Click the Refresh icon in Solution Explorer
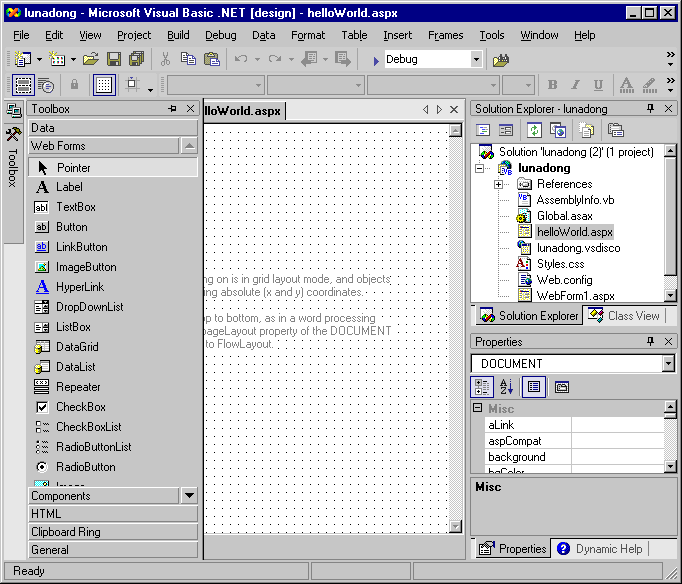Viewport: 682px width, 584px height. coord(534,130)
